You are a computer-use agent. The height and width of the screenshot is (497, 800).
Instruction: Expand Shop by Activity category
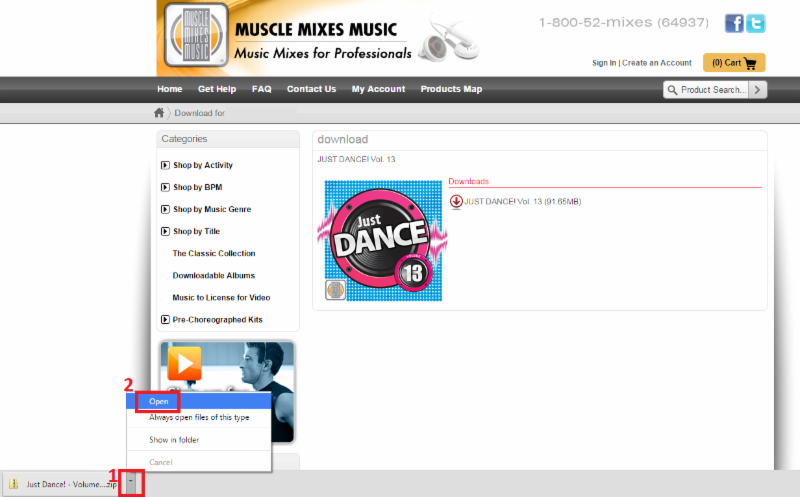(x=165, y=165)
